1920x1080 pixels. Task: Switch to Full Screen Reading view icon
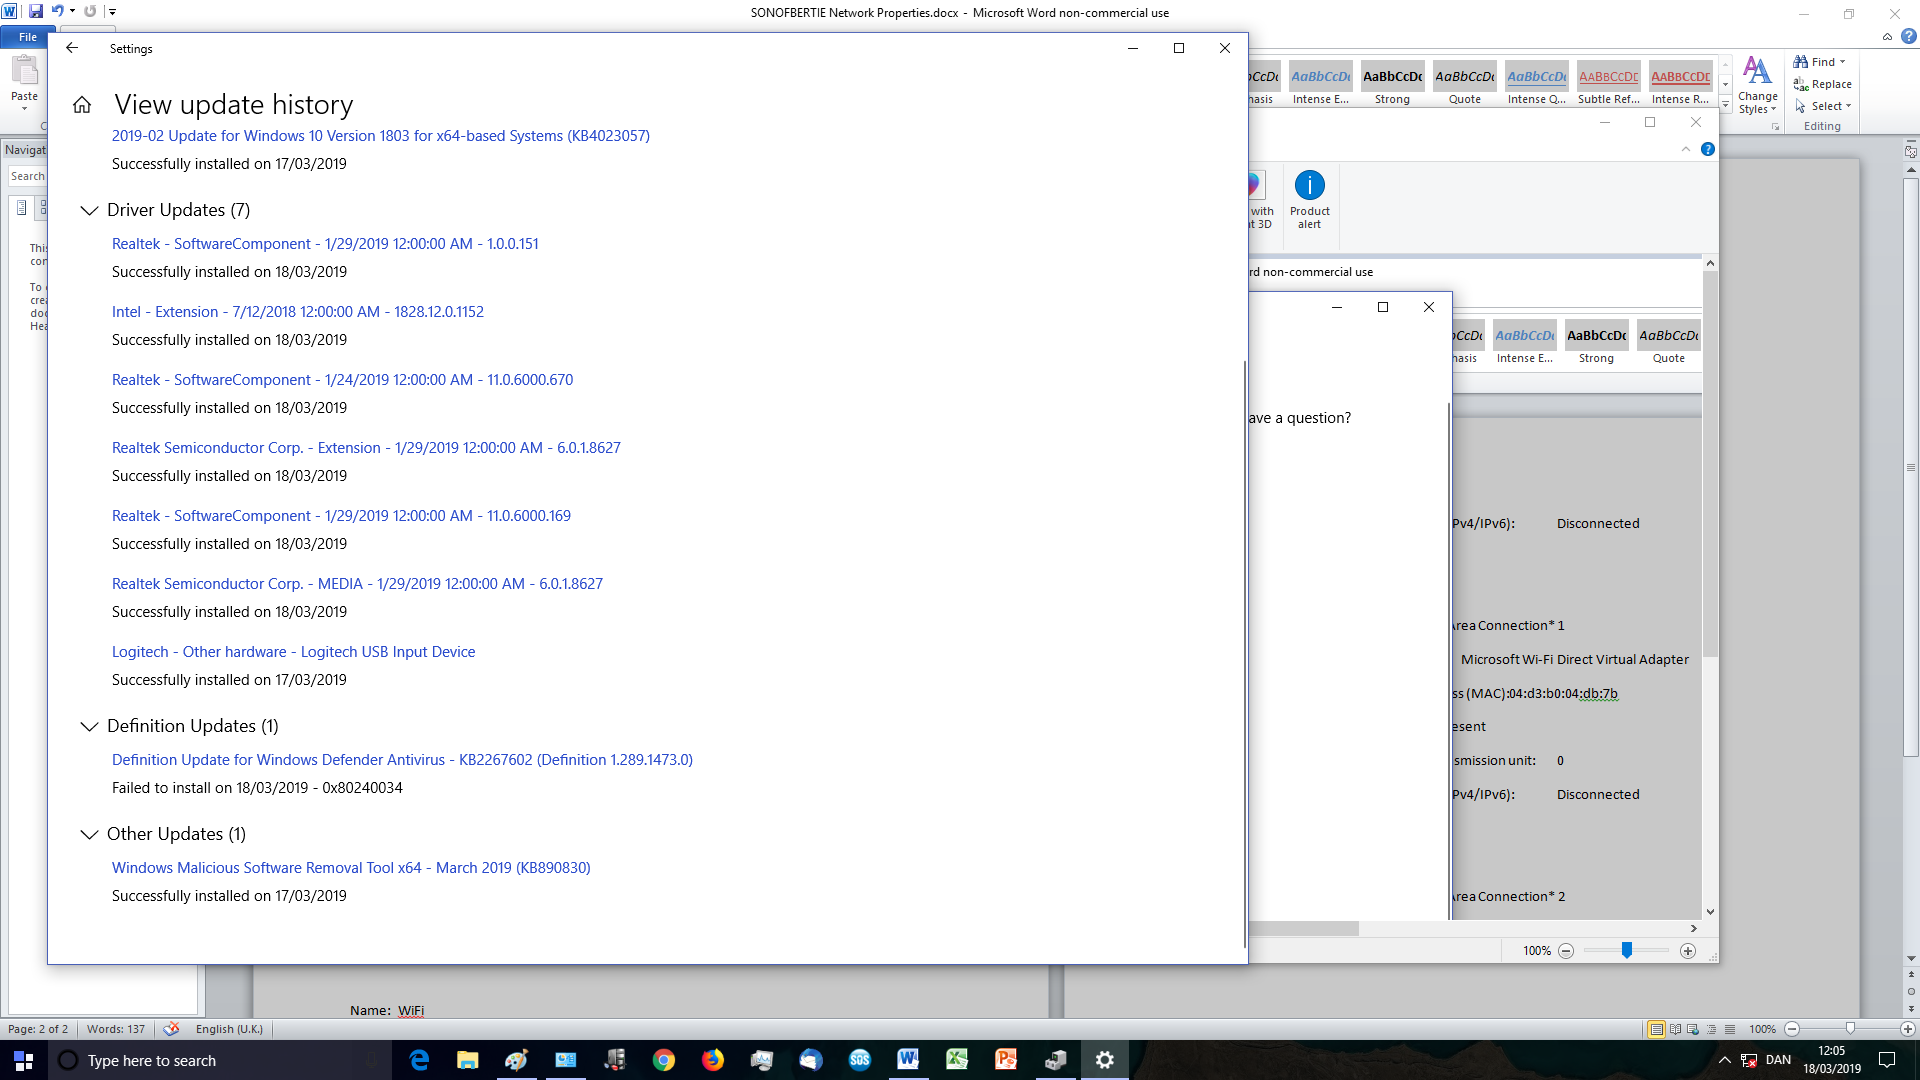(x=1675, y=1029)
